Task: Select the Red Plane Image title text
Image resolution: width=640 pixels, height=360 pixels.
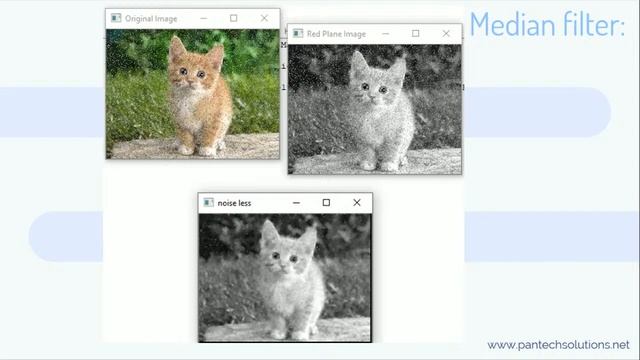Action: coord(336,34)
